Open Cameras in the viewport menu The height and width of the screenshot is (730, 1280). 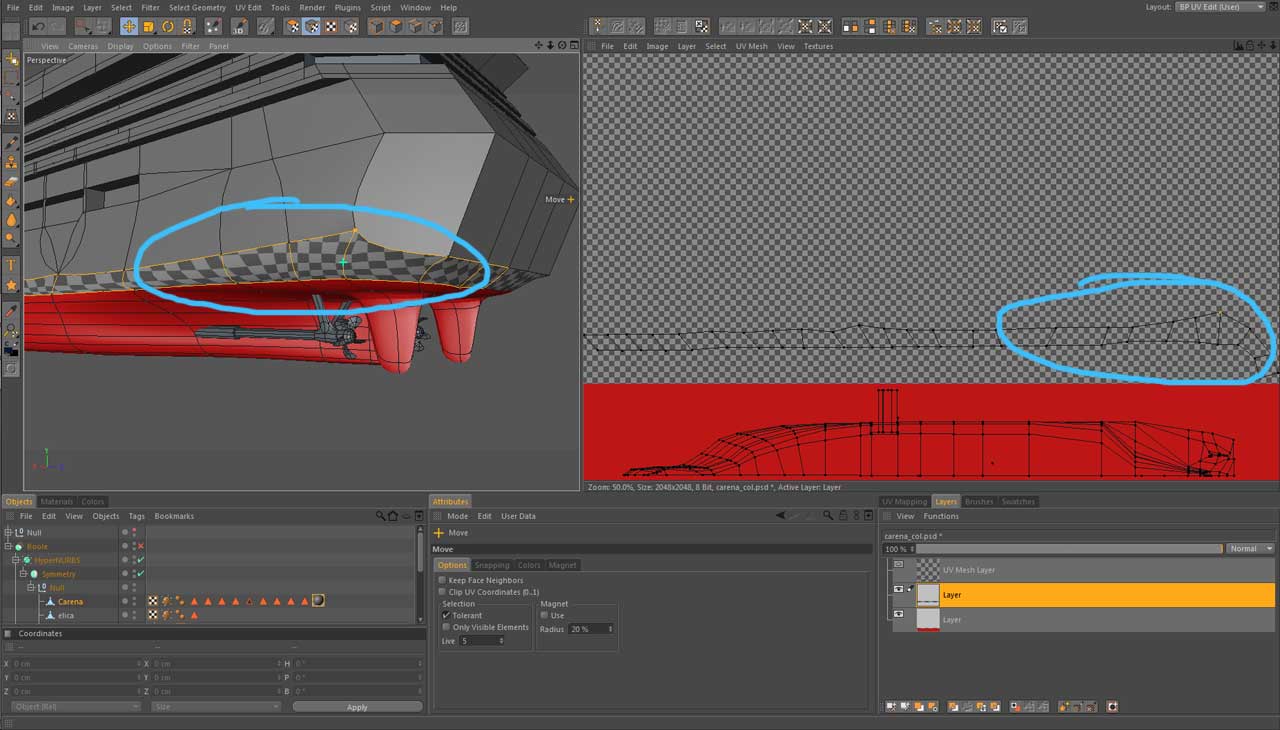click(83, 46)
